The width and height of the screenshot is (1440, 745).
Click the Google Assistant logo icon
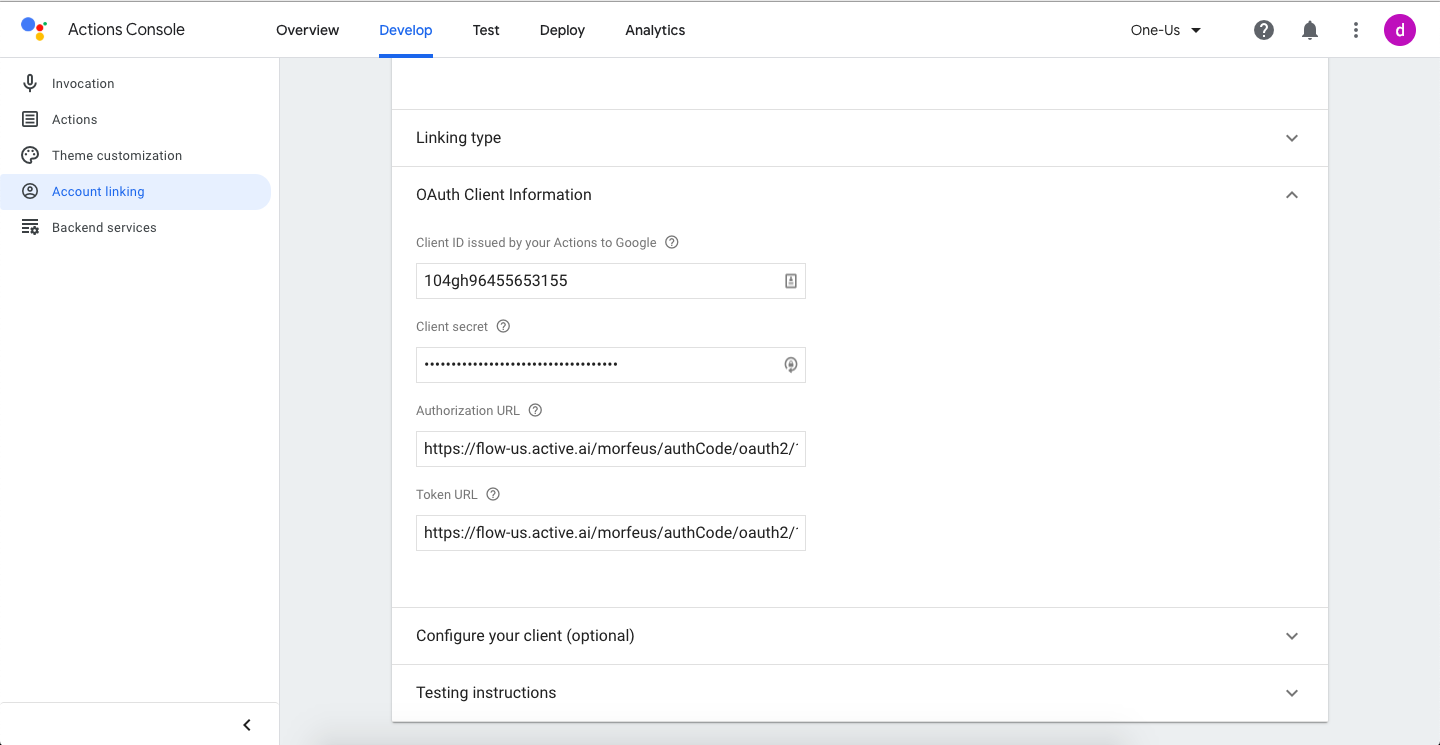34,29
